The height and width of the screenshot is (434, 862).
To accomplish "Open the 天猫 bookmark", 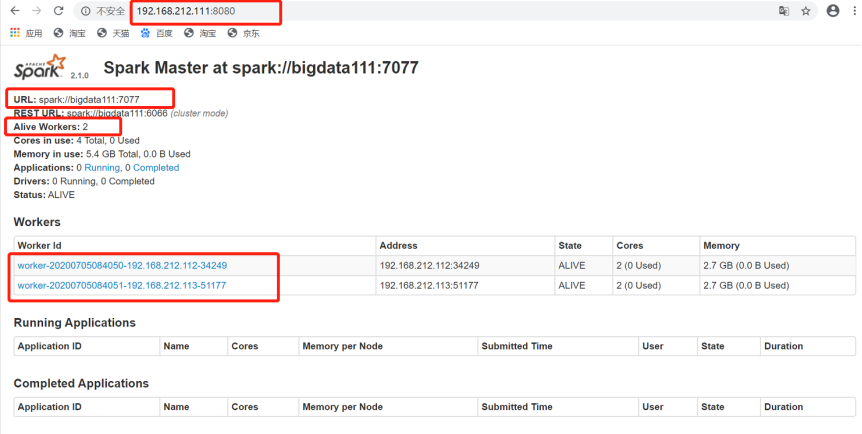I will [x=113, y=33].
